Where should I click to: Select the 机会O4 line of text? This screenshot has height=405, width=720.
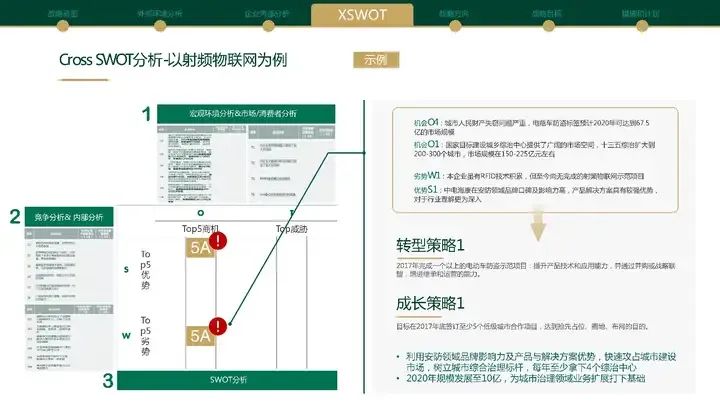532,127
